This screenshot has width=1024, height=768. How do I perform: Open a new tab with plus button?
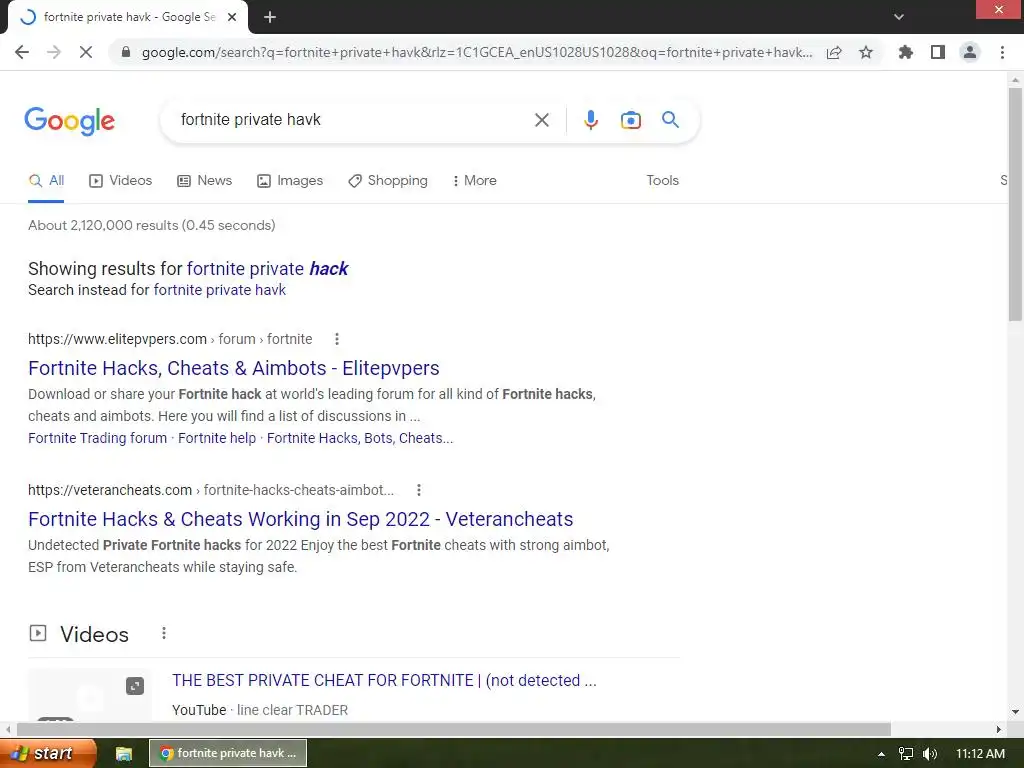tap(270, 17)
